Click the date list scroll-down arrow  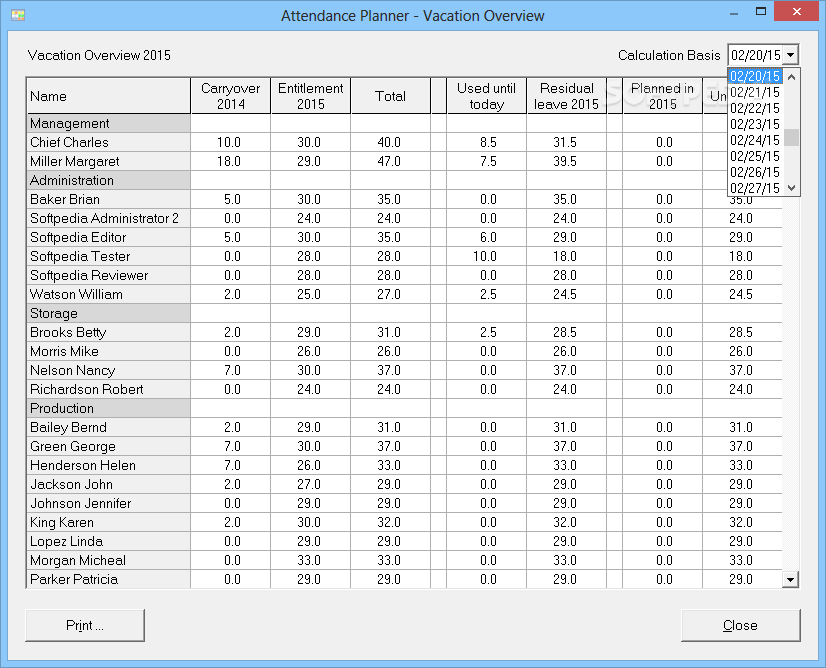791,188
